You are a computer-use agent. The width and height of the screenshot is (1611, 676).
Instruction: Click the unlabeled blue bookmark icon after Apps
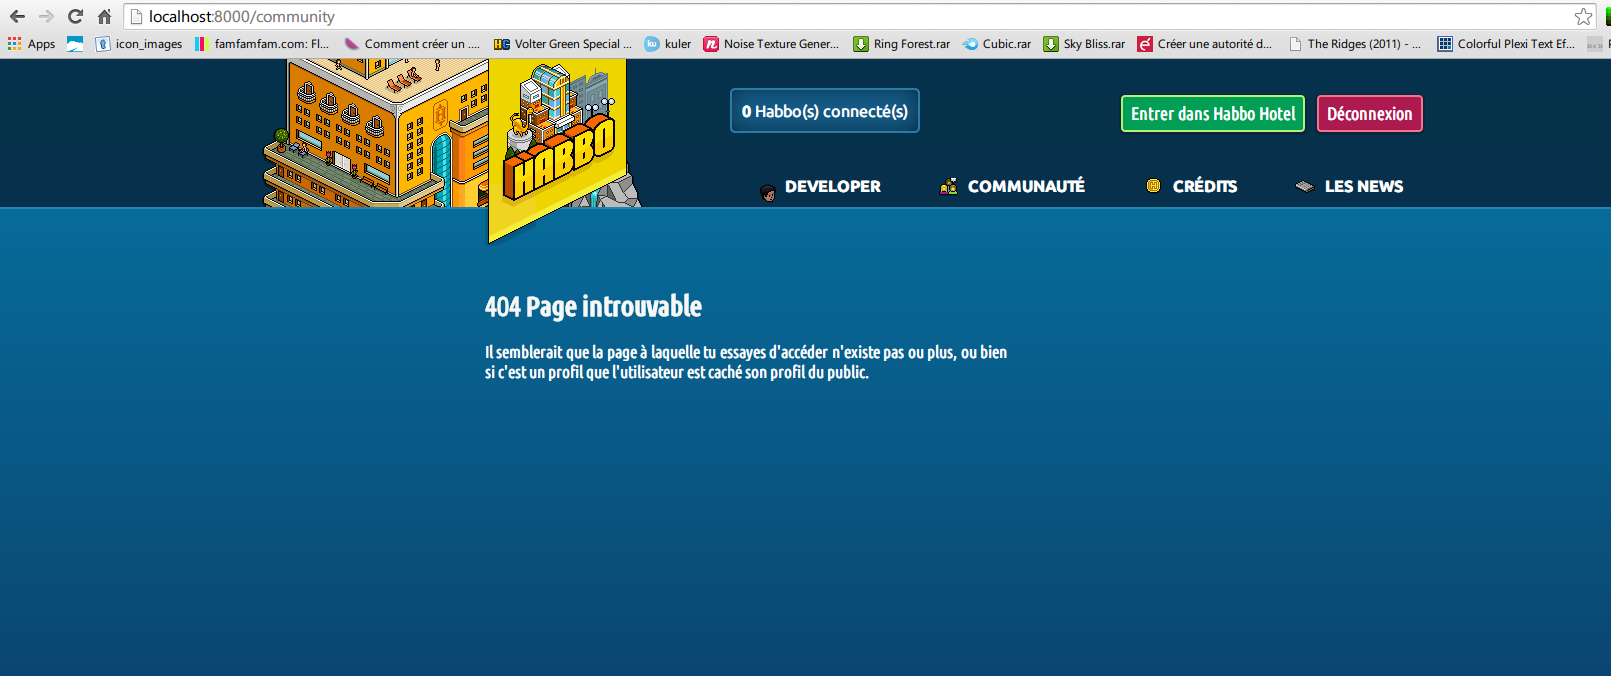click(75, 44)
